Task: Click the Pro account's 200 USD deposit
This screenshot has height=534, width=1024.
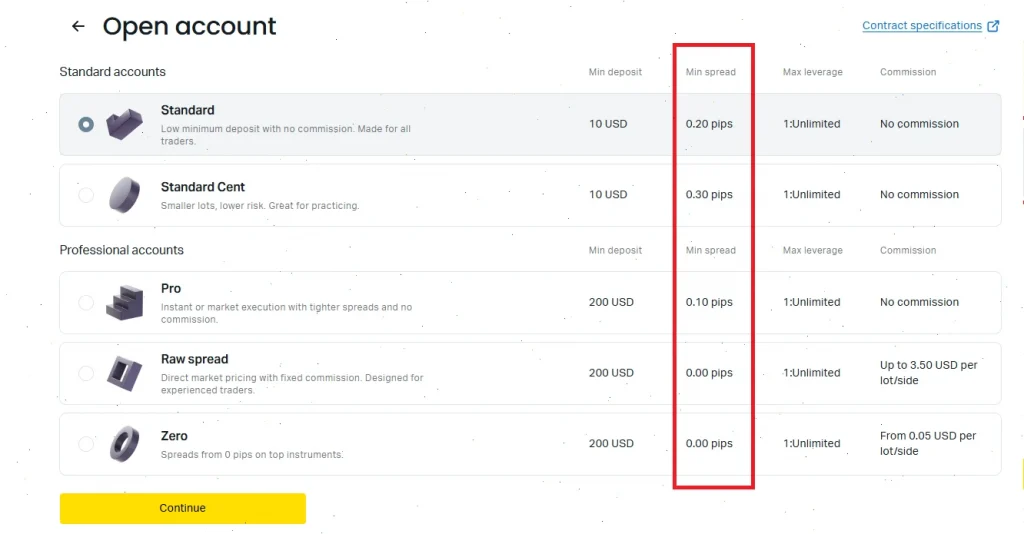Action: point(611,302)
